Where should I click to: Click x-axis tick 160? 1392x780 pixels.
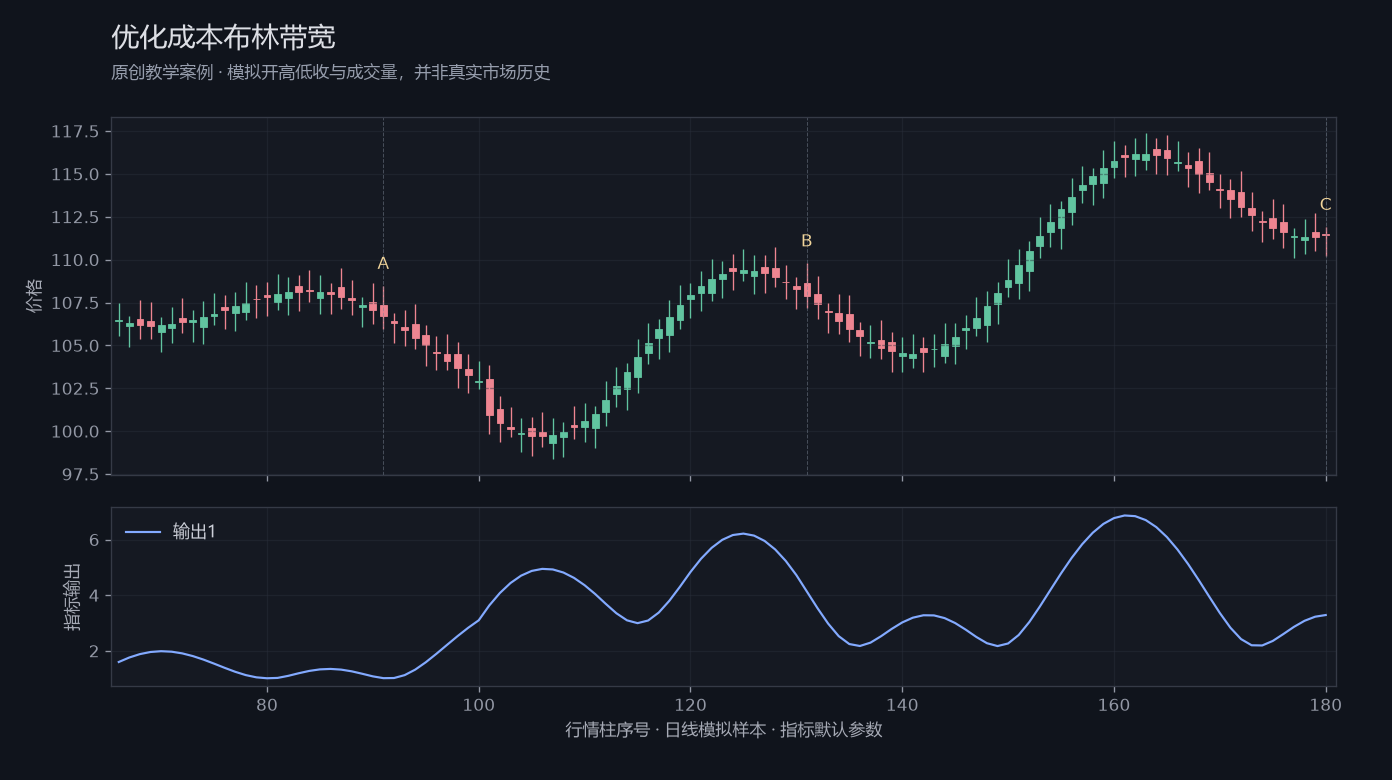[x=1114, y=705]
